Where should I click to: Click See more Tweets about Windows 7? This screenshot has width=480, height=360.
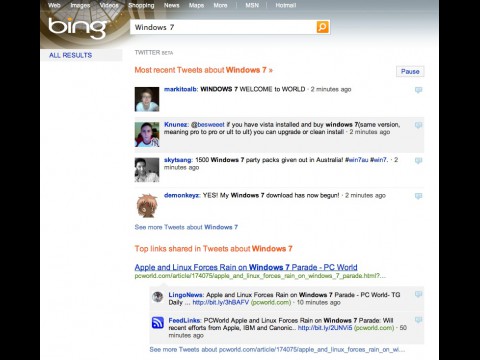tap(186, 227)
